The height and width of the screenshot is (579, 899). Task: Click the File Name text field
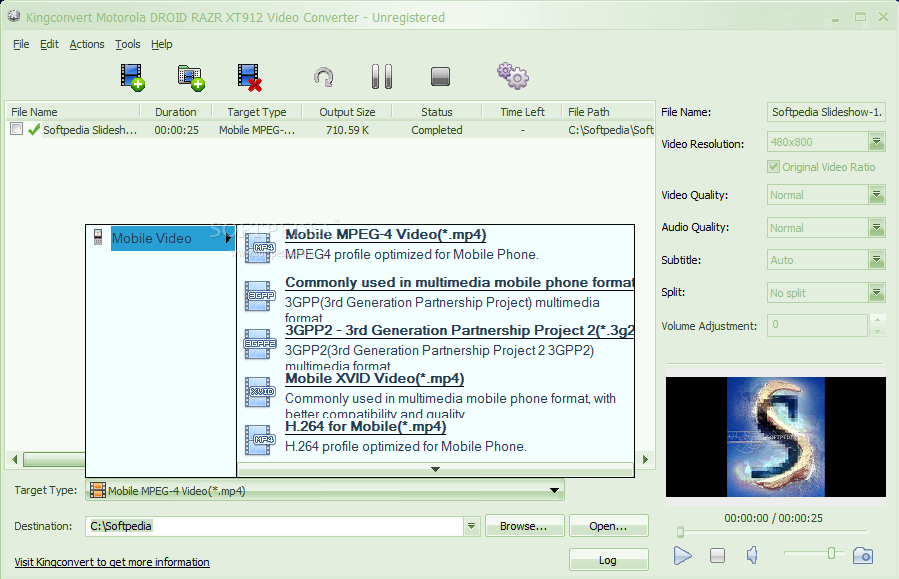click(x=826, y=112)
